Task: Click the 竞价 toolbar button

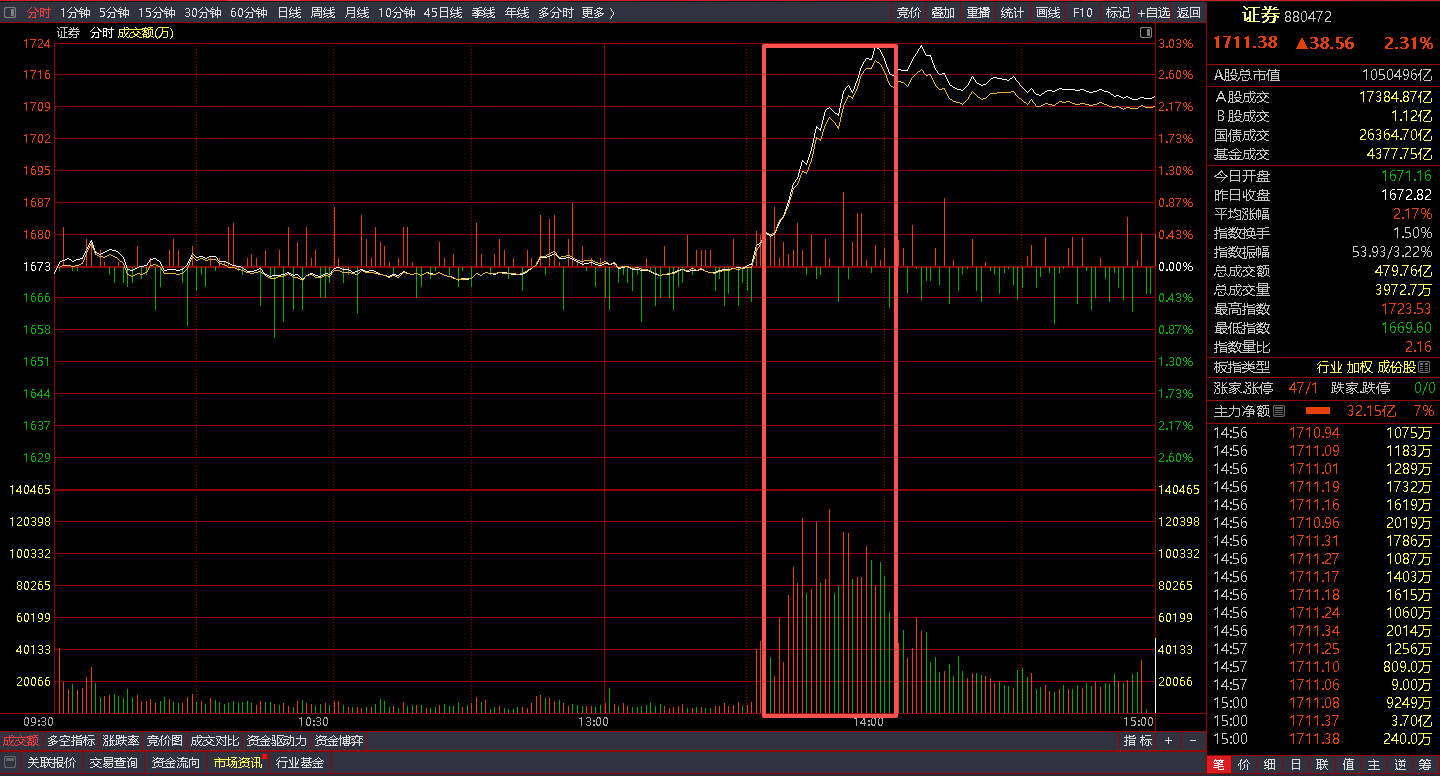Action: (909, 13)
